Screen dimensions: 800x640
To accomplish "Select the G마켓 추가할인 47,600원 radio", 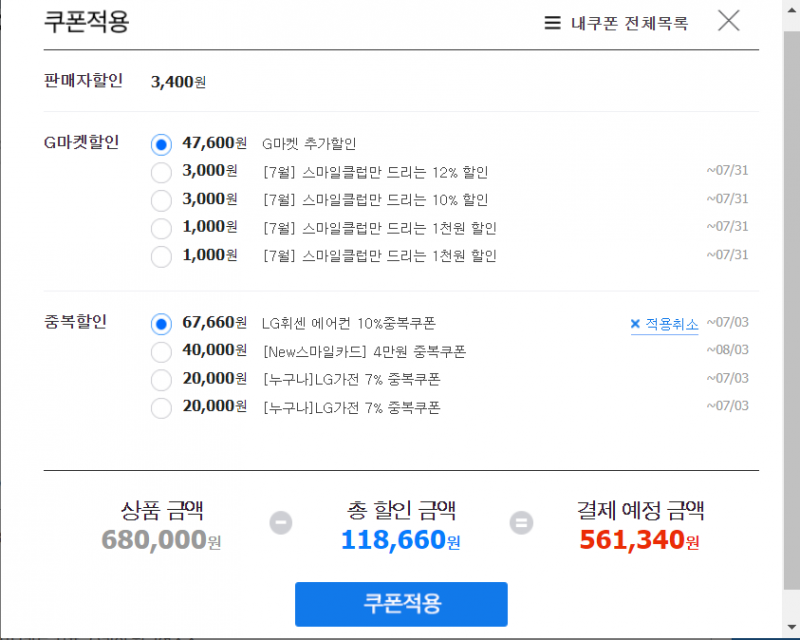I will (161, 145).
